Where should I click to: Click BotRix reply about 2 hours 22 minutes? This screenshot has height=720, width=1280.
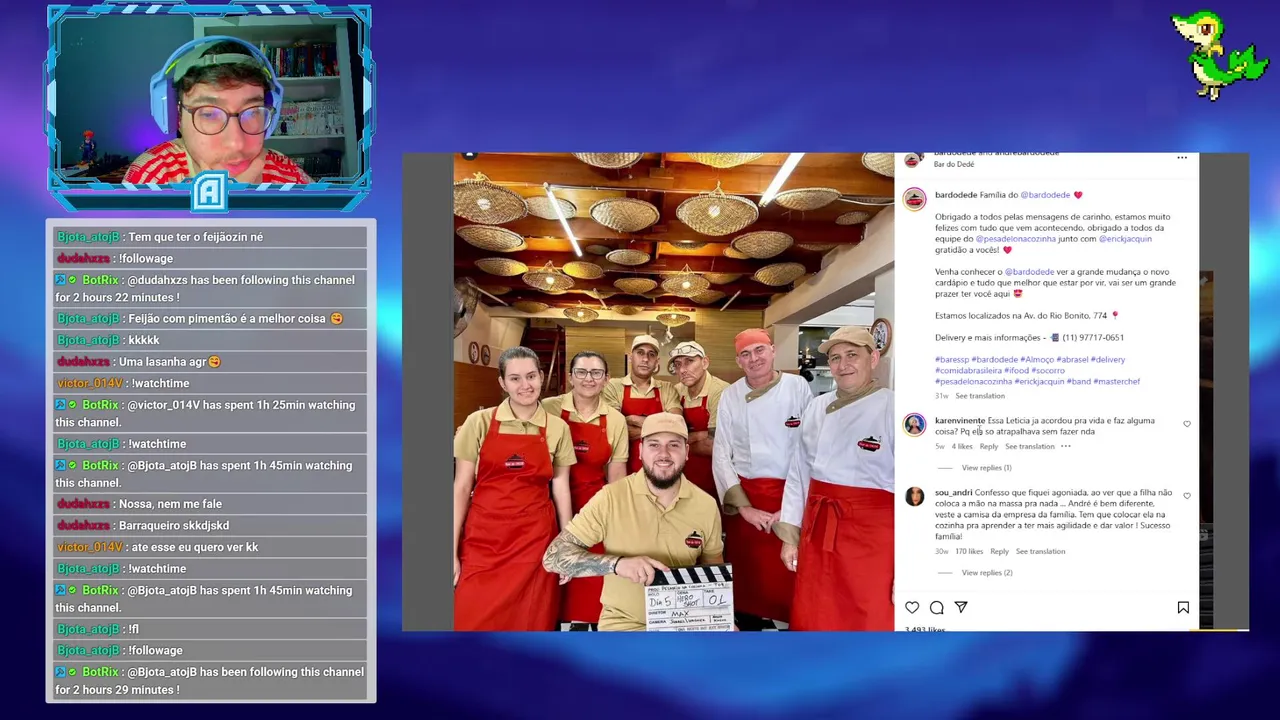coord(210,289)
